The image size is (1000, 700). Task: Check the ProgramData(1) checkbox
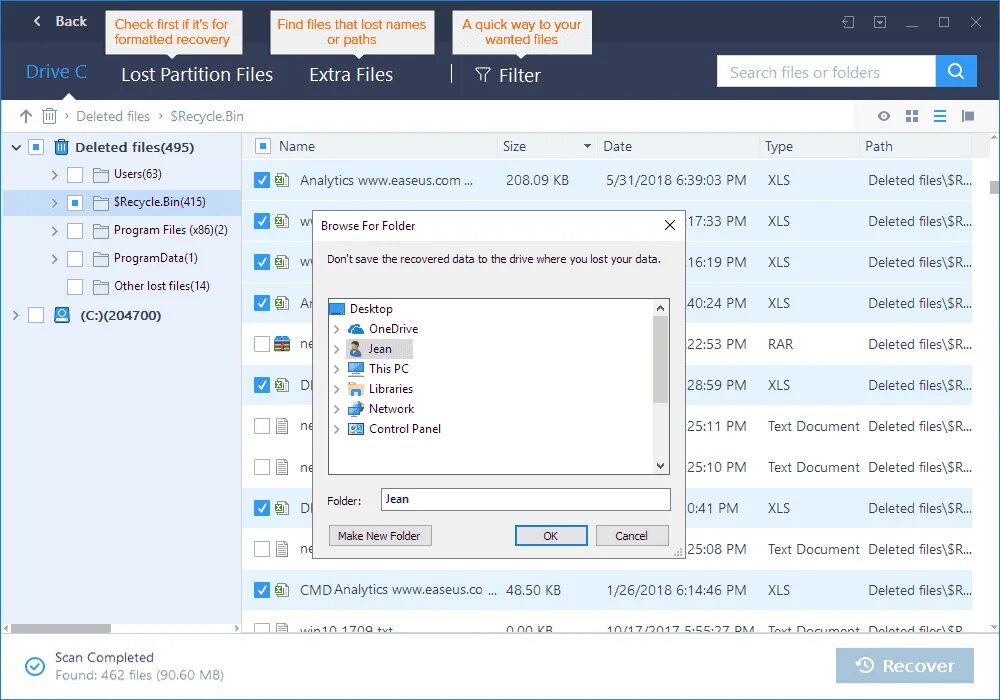[x=75, y=259]
